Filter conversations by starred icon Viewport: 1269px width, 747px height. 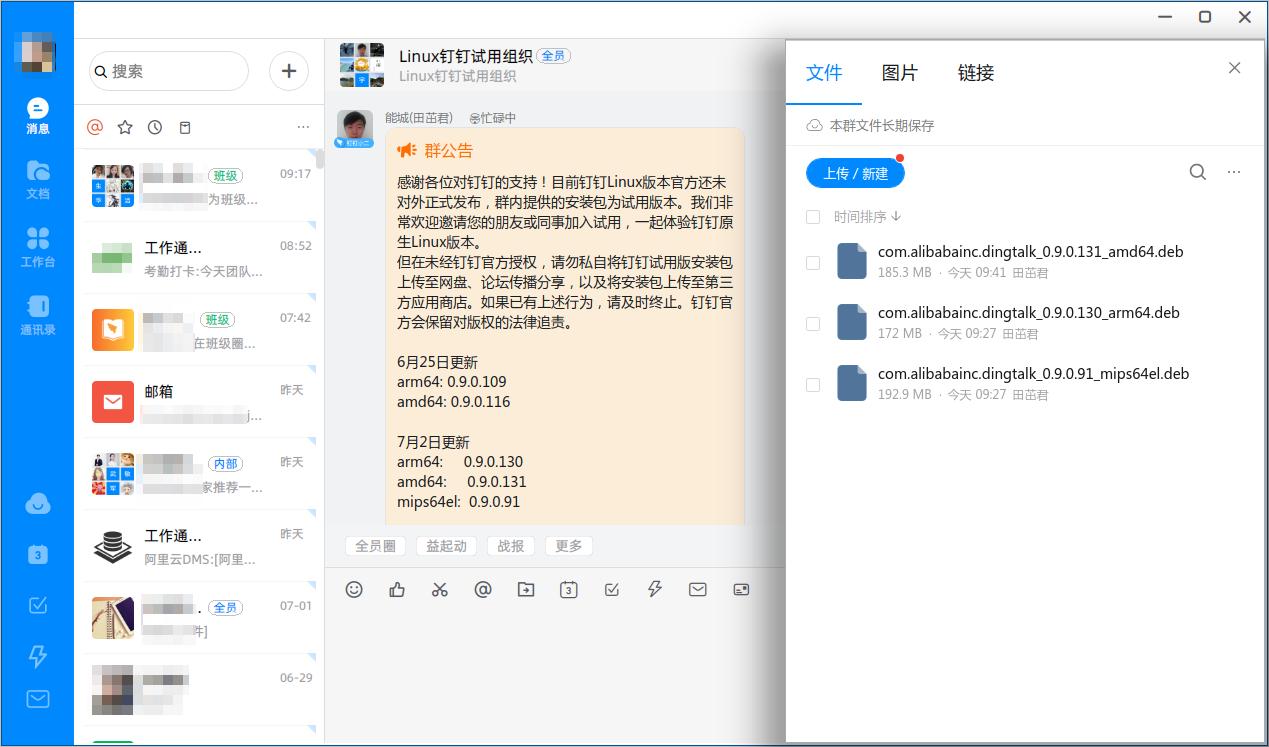click(125, 127)
